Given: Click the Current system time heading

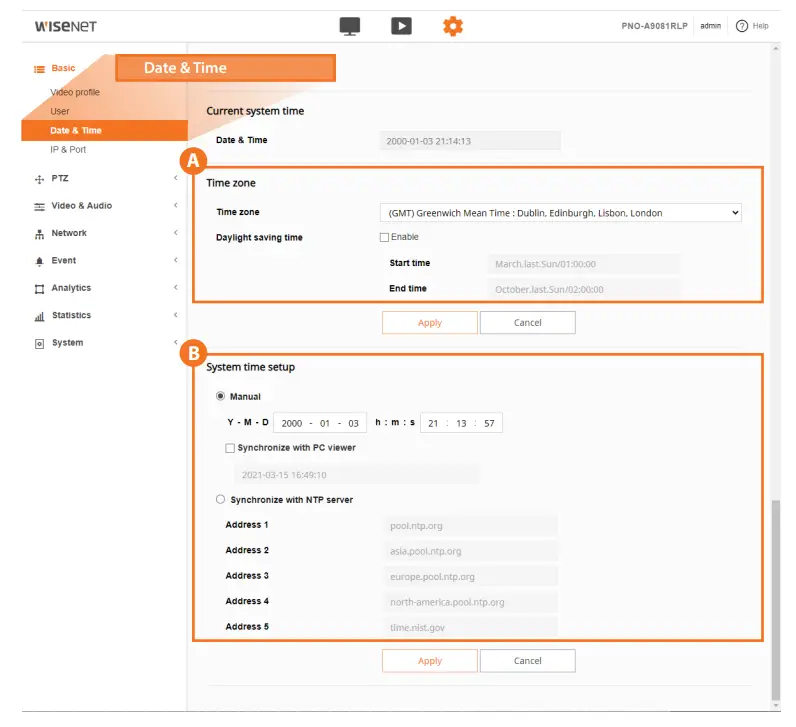Looking at the screenshot, I should [255, 111].
